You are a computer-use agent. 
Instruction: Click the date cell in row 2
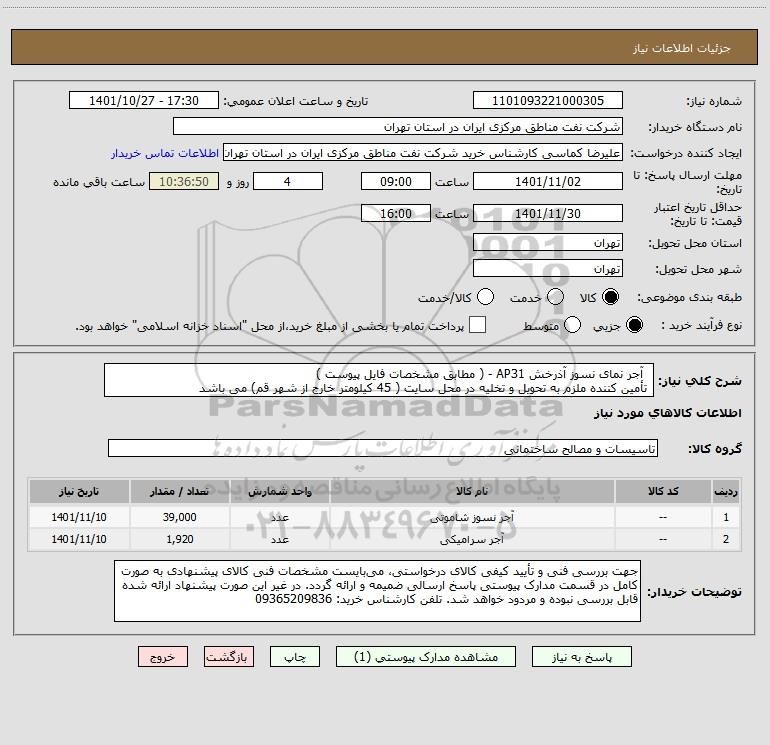click(79, 539)
